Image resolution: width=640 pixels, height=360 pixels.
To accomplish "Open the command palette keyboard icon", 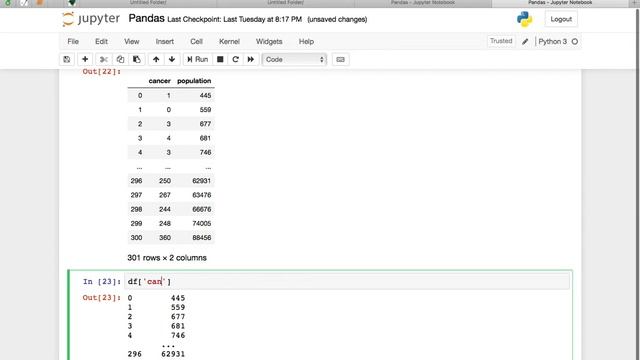I will (340, 60).
